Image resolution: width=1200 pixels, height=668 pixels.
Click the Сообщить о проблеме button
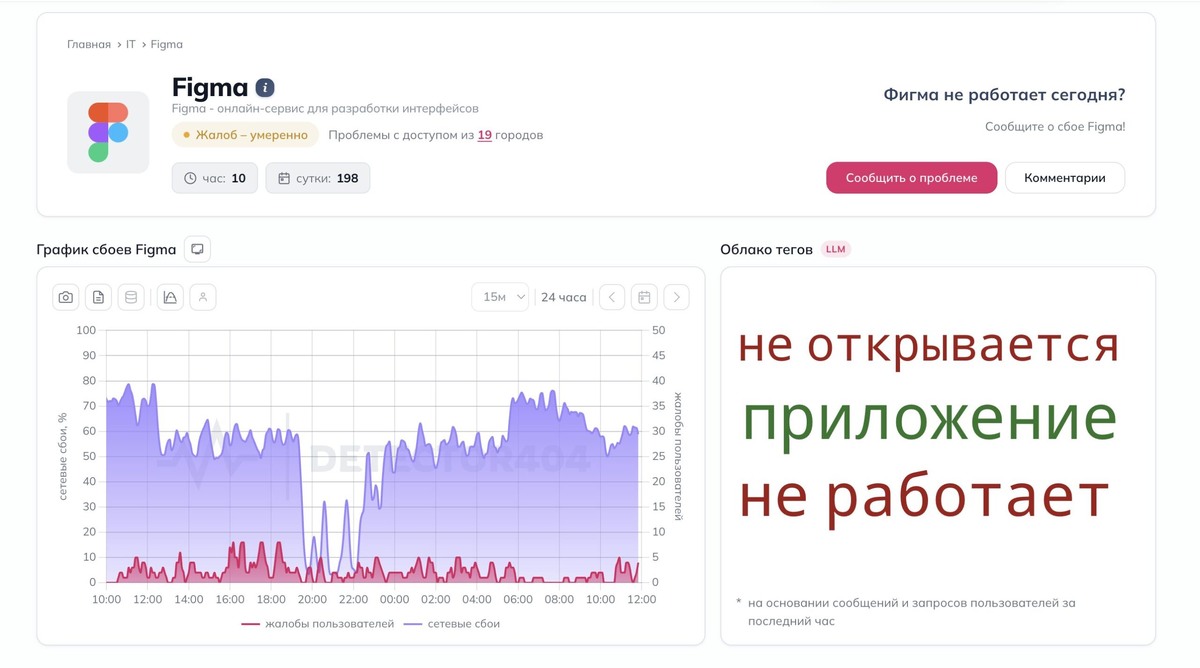click(x=911, y=178)
